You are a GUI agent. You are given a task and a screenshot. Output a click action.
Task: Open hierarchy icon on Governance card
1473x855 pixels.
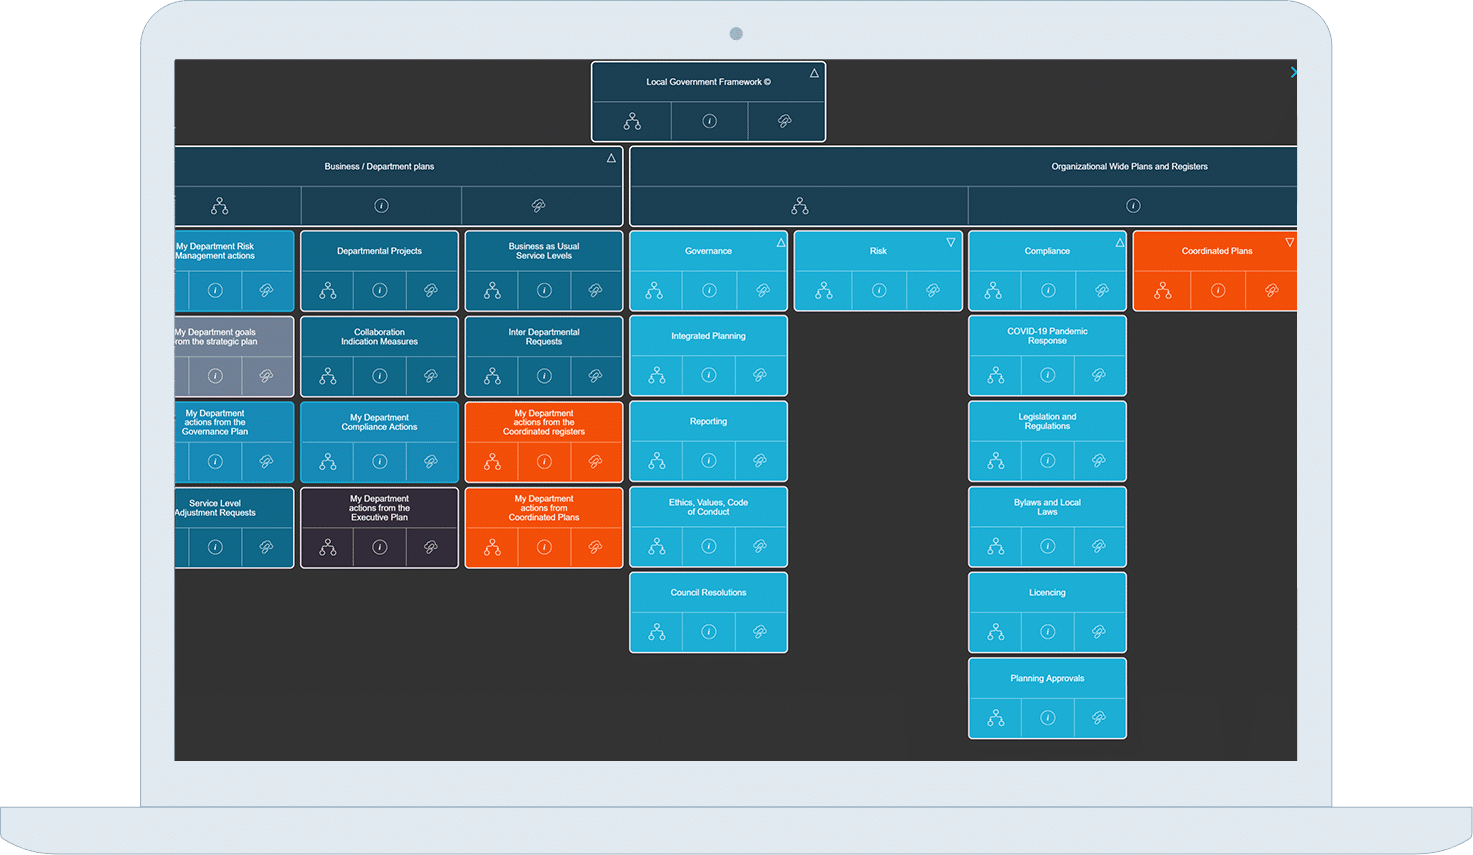654,291
